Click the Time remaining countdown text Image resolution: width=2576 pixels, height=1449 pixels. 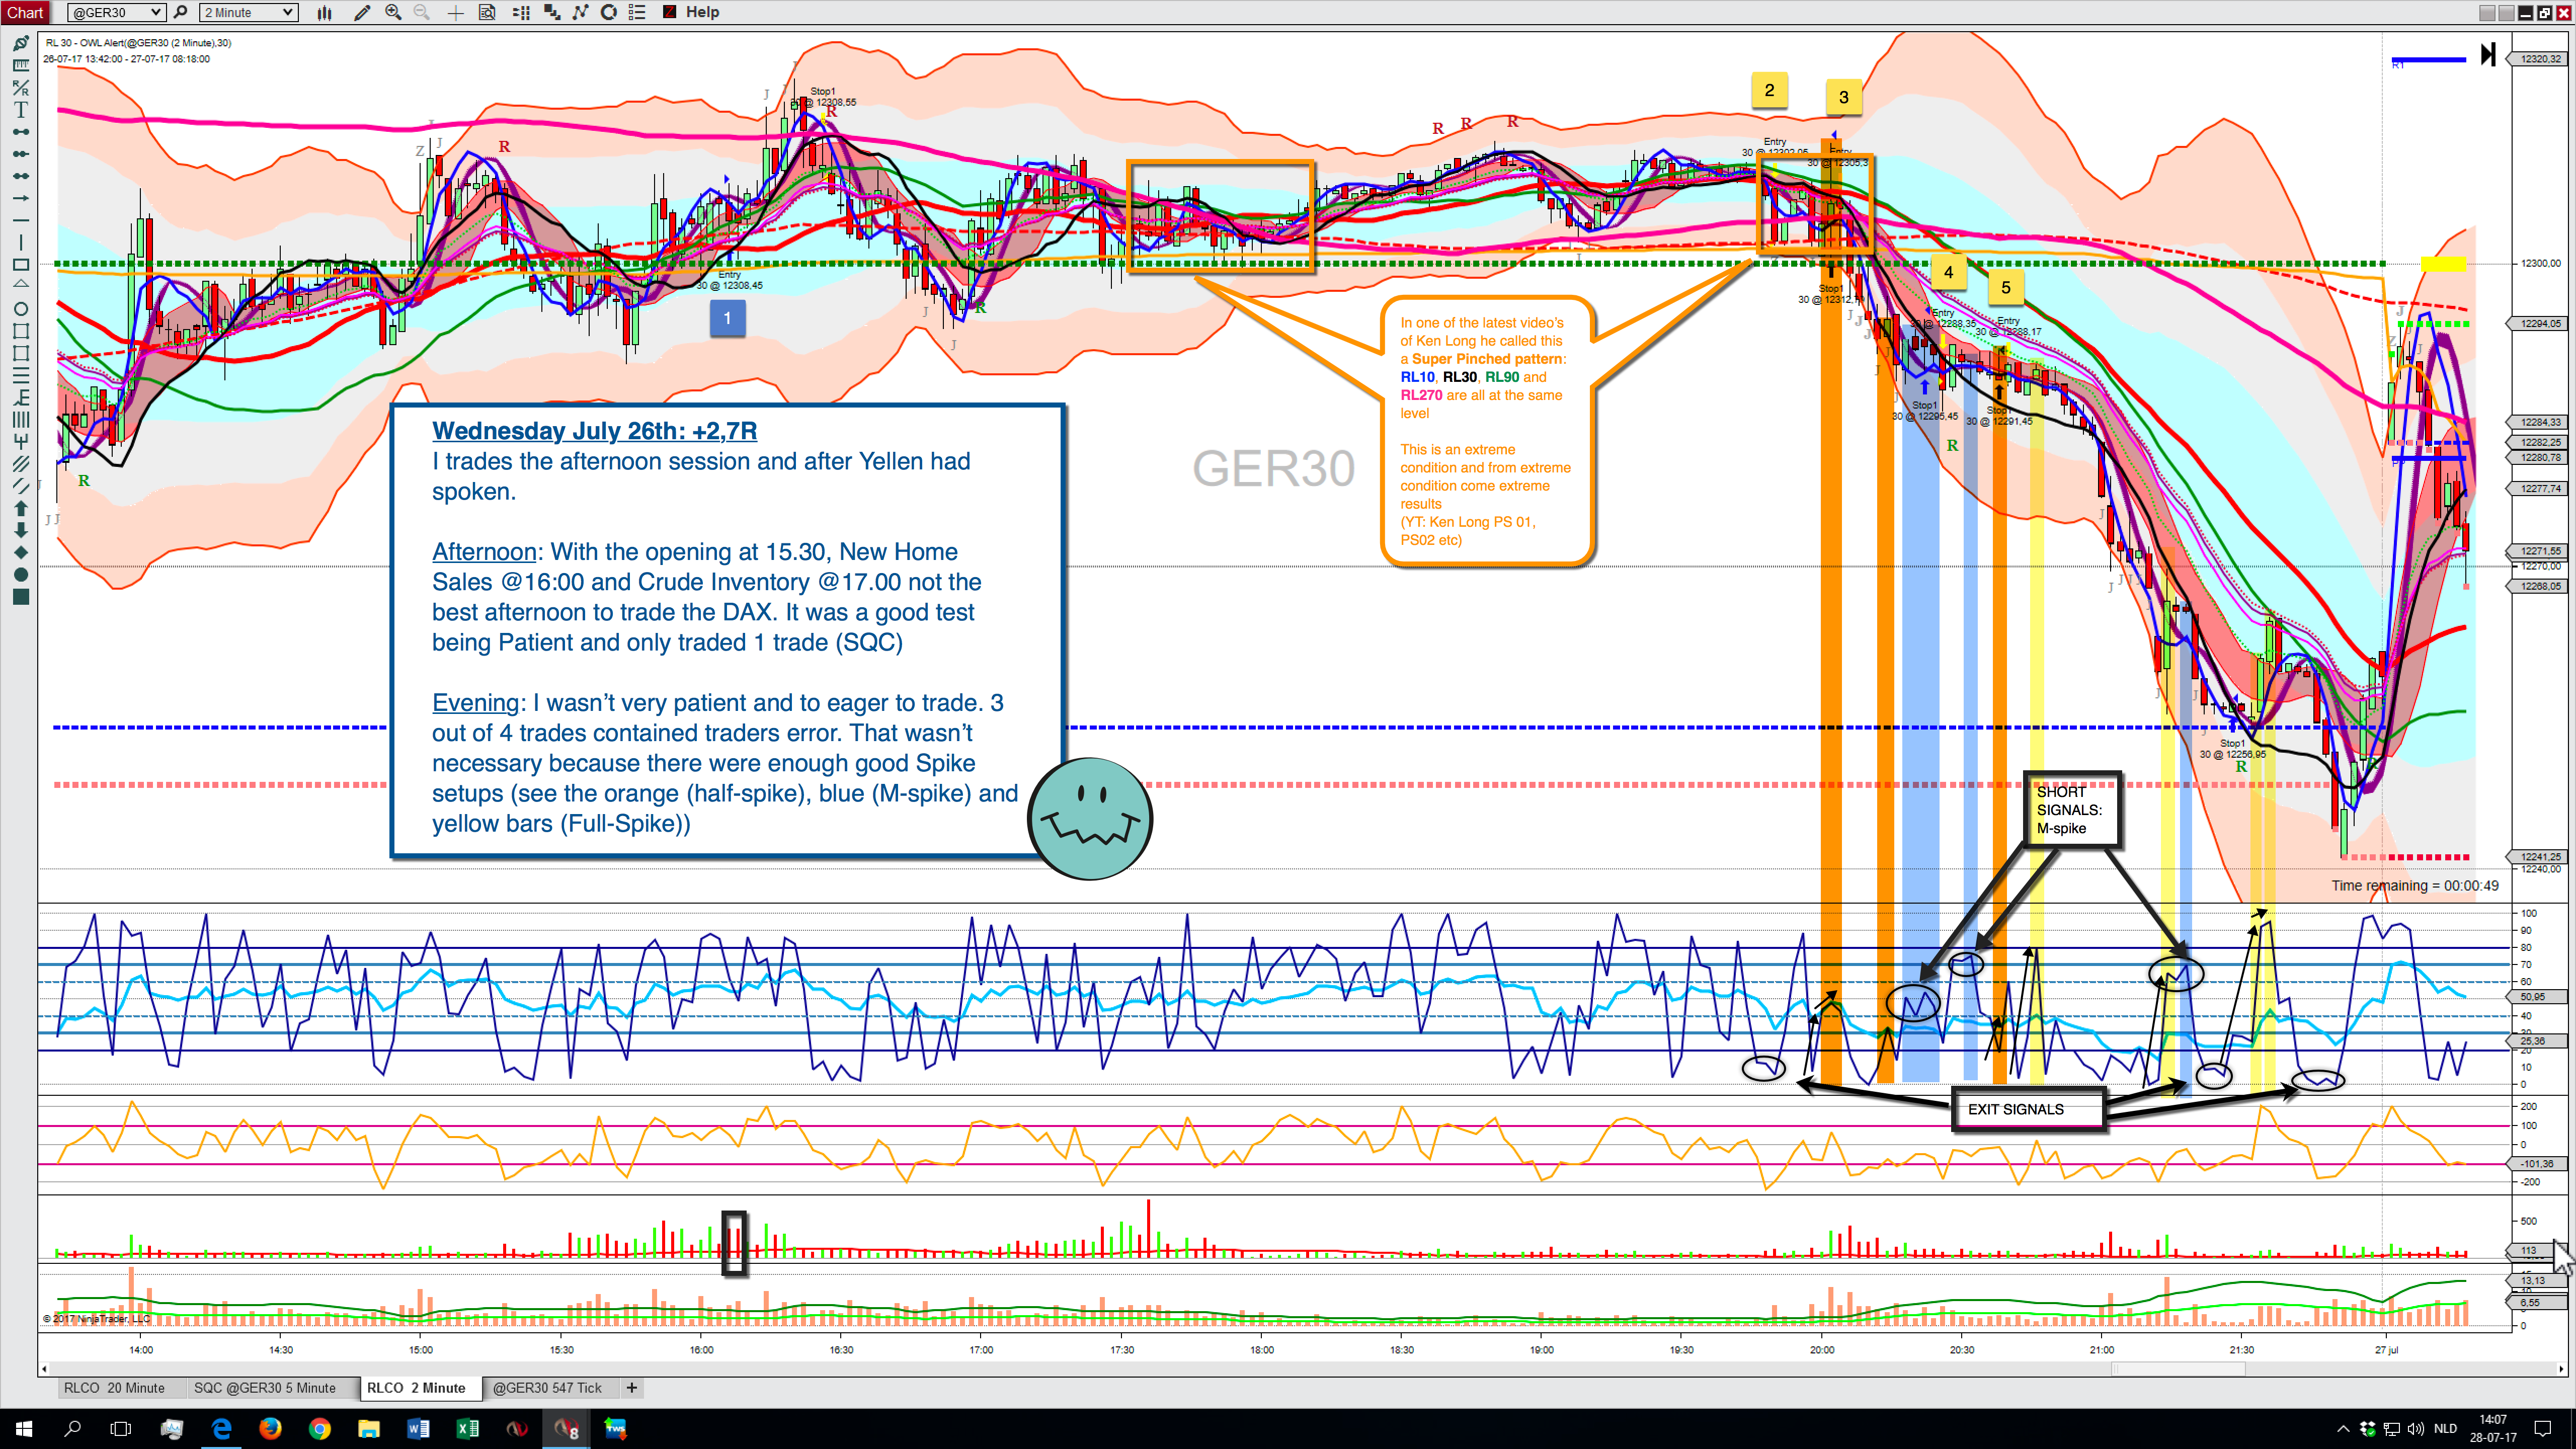tap(2415, 886)
